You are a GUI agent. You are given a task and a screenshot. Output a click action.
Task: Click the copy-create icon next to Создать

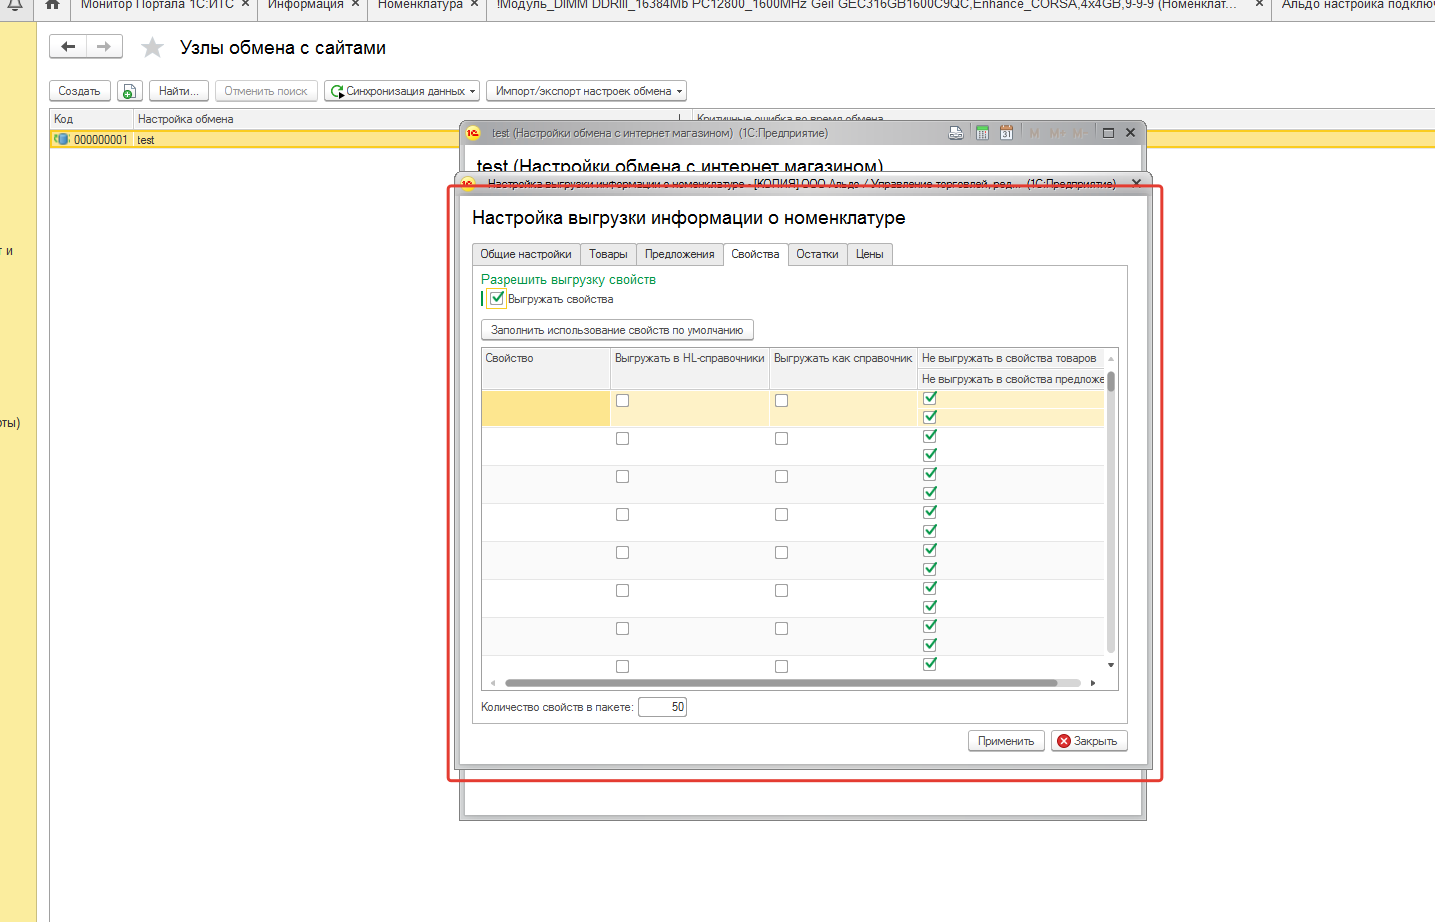pos(129,91)
